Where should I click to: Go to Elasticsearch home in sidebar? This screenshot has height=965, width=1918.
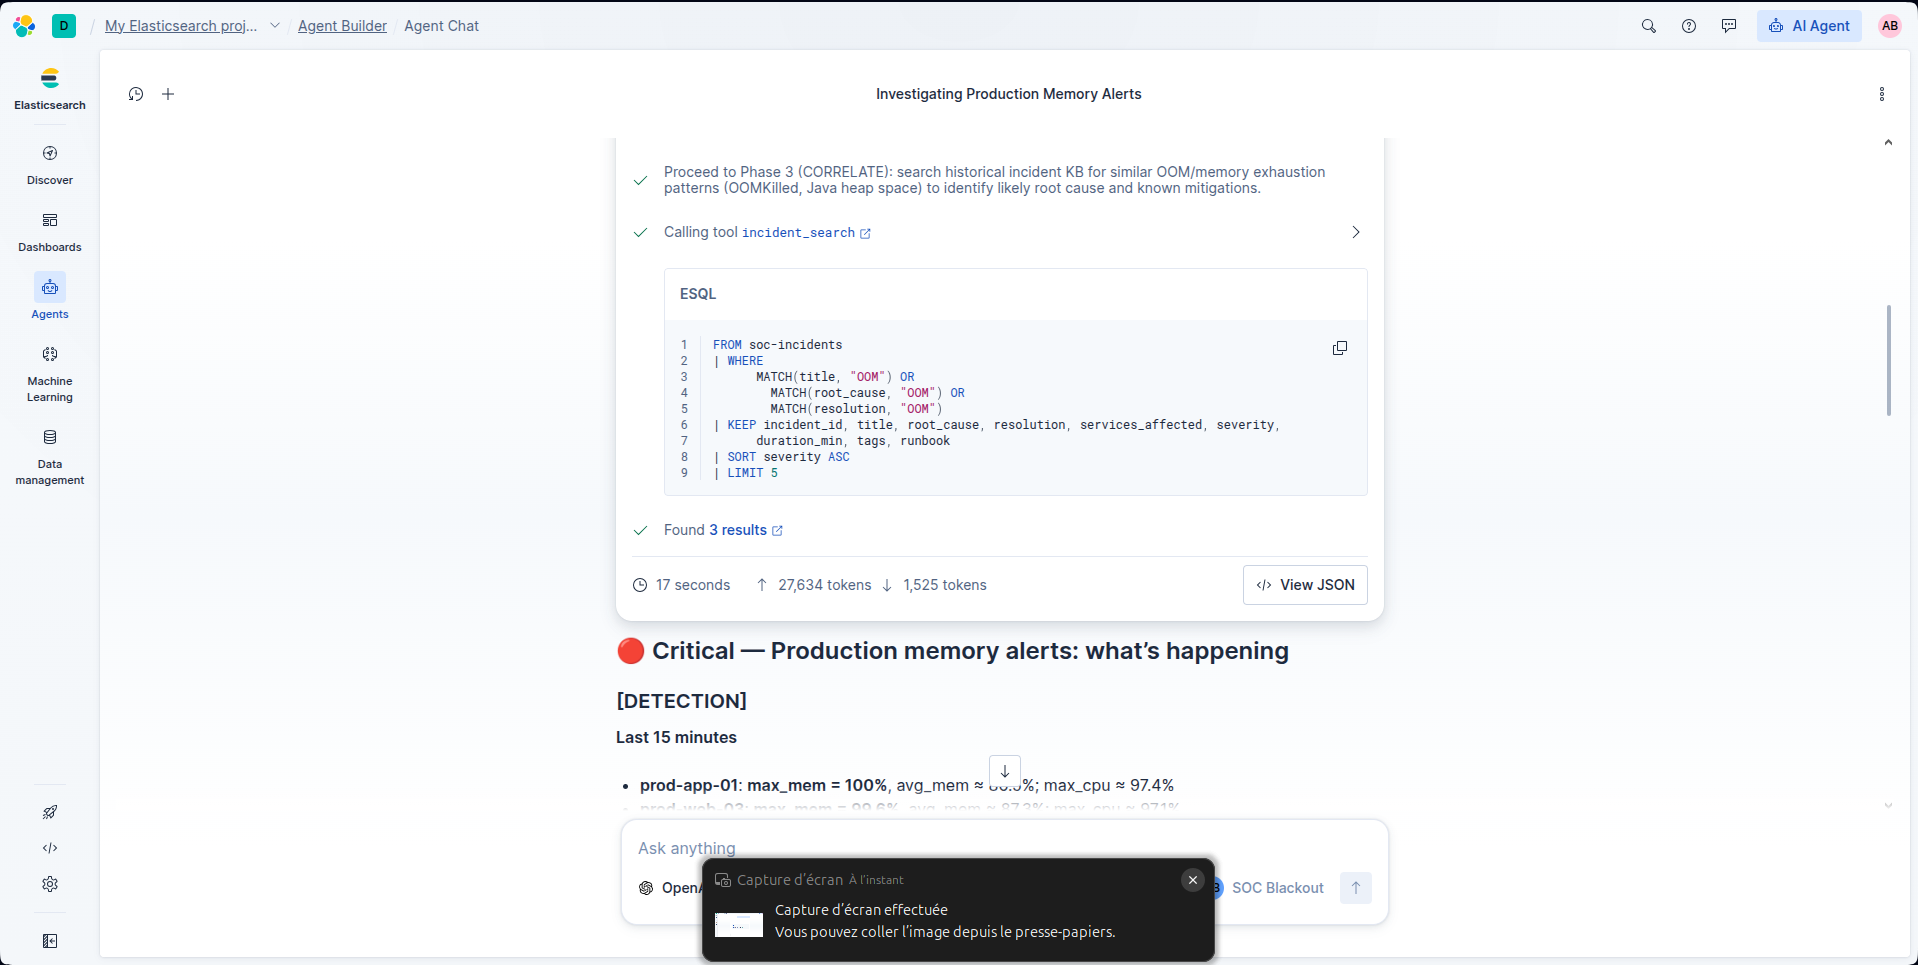pos(50,88)
